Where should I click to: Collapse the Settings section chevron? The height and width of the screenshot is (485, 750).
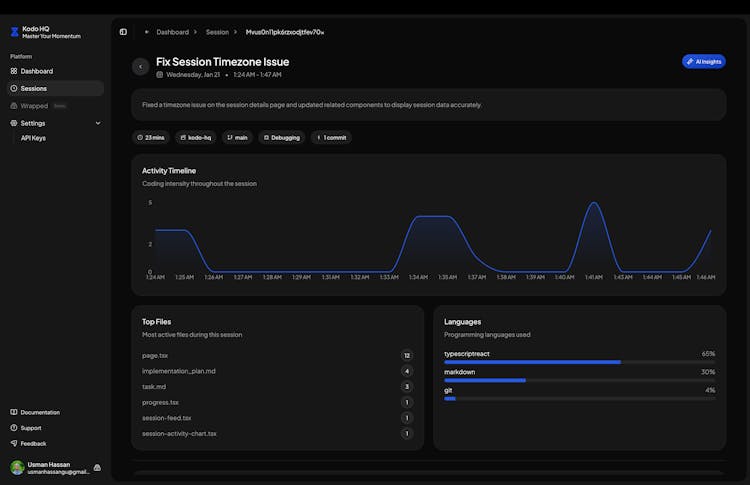point(97,123)
